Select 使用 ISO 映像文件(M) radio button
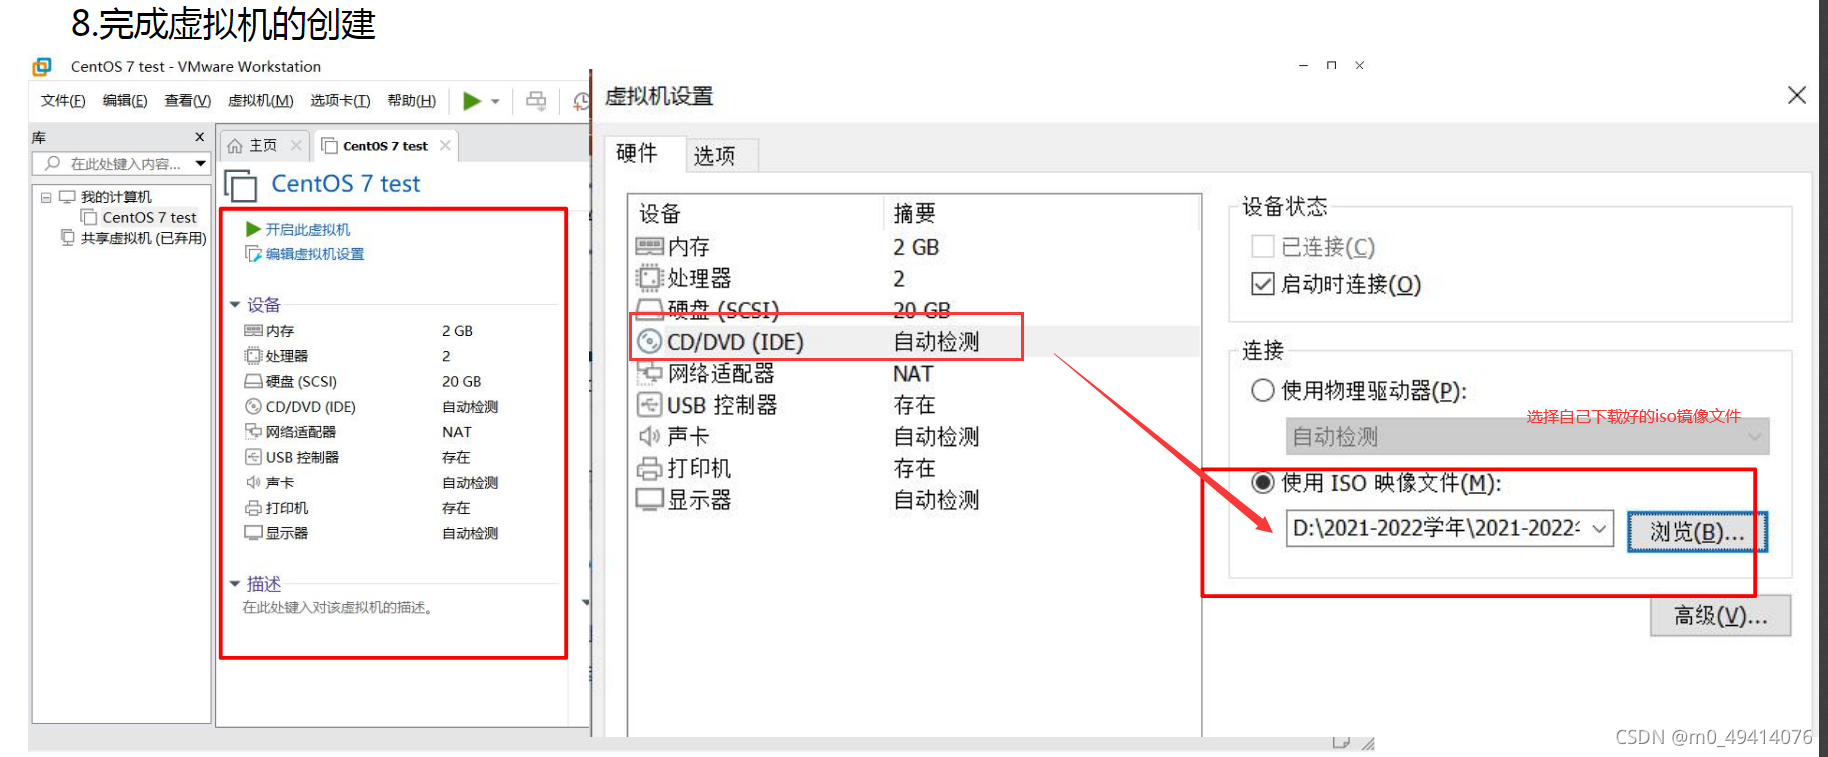This screenshot has width=1828, height=757. click(x=1263, y=483)
